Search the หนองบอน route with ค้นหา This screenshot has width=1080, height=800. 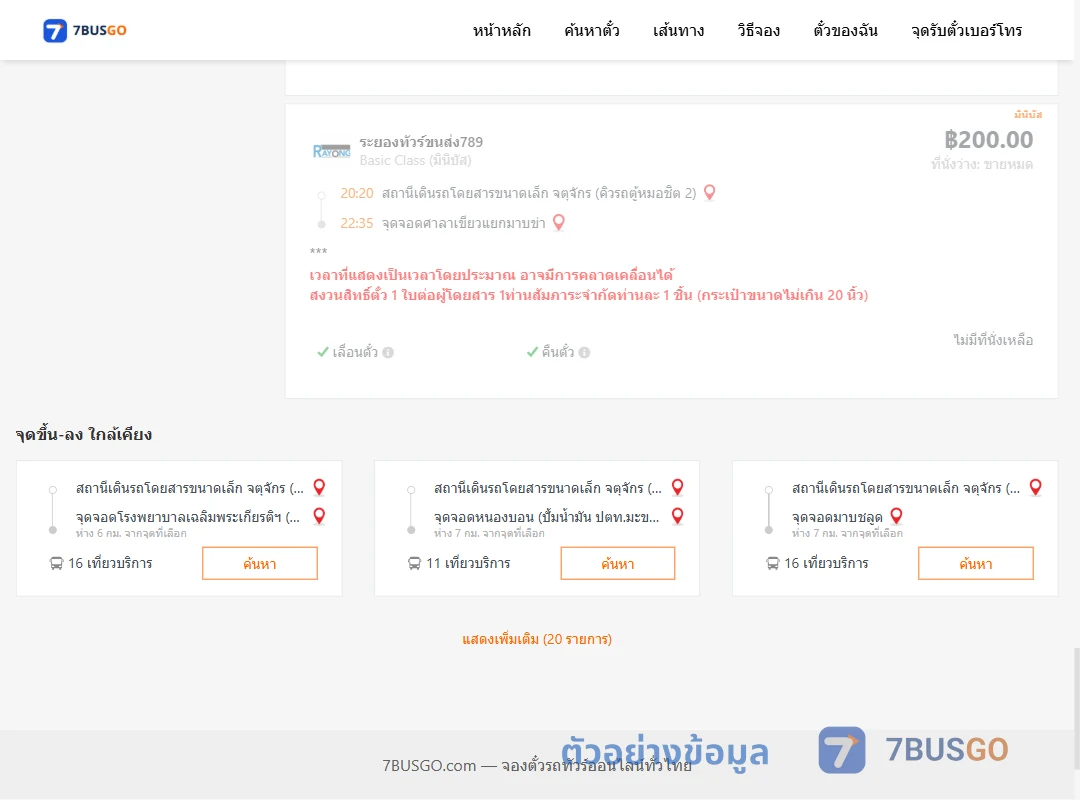618,564
